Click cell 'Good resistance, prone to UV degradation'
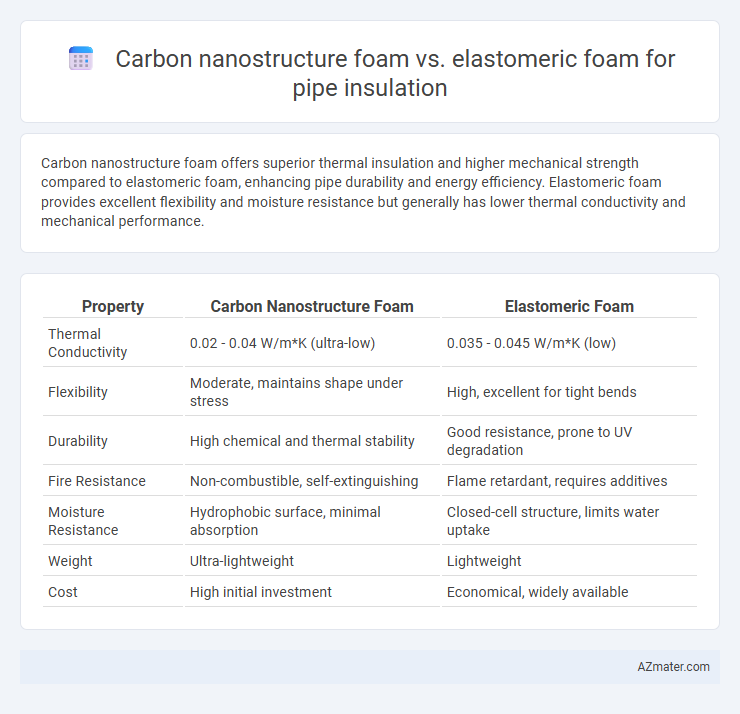 569,441
